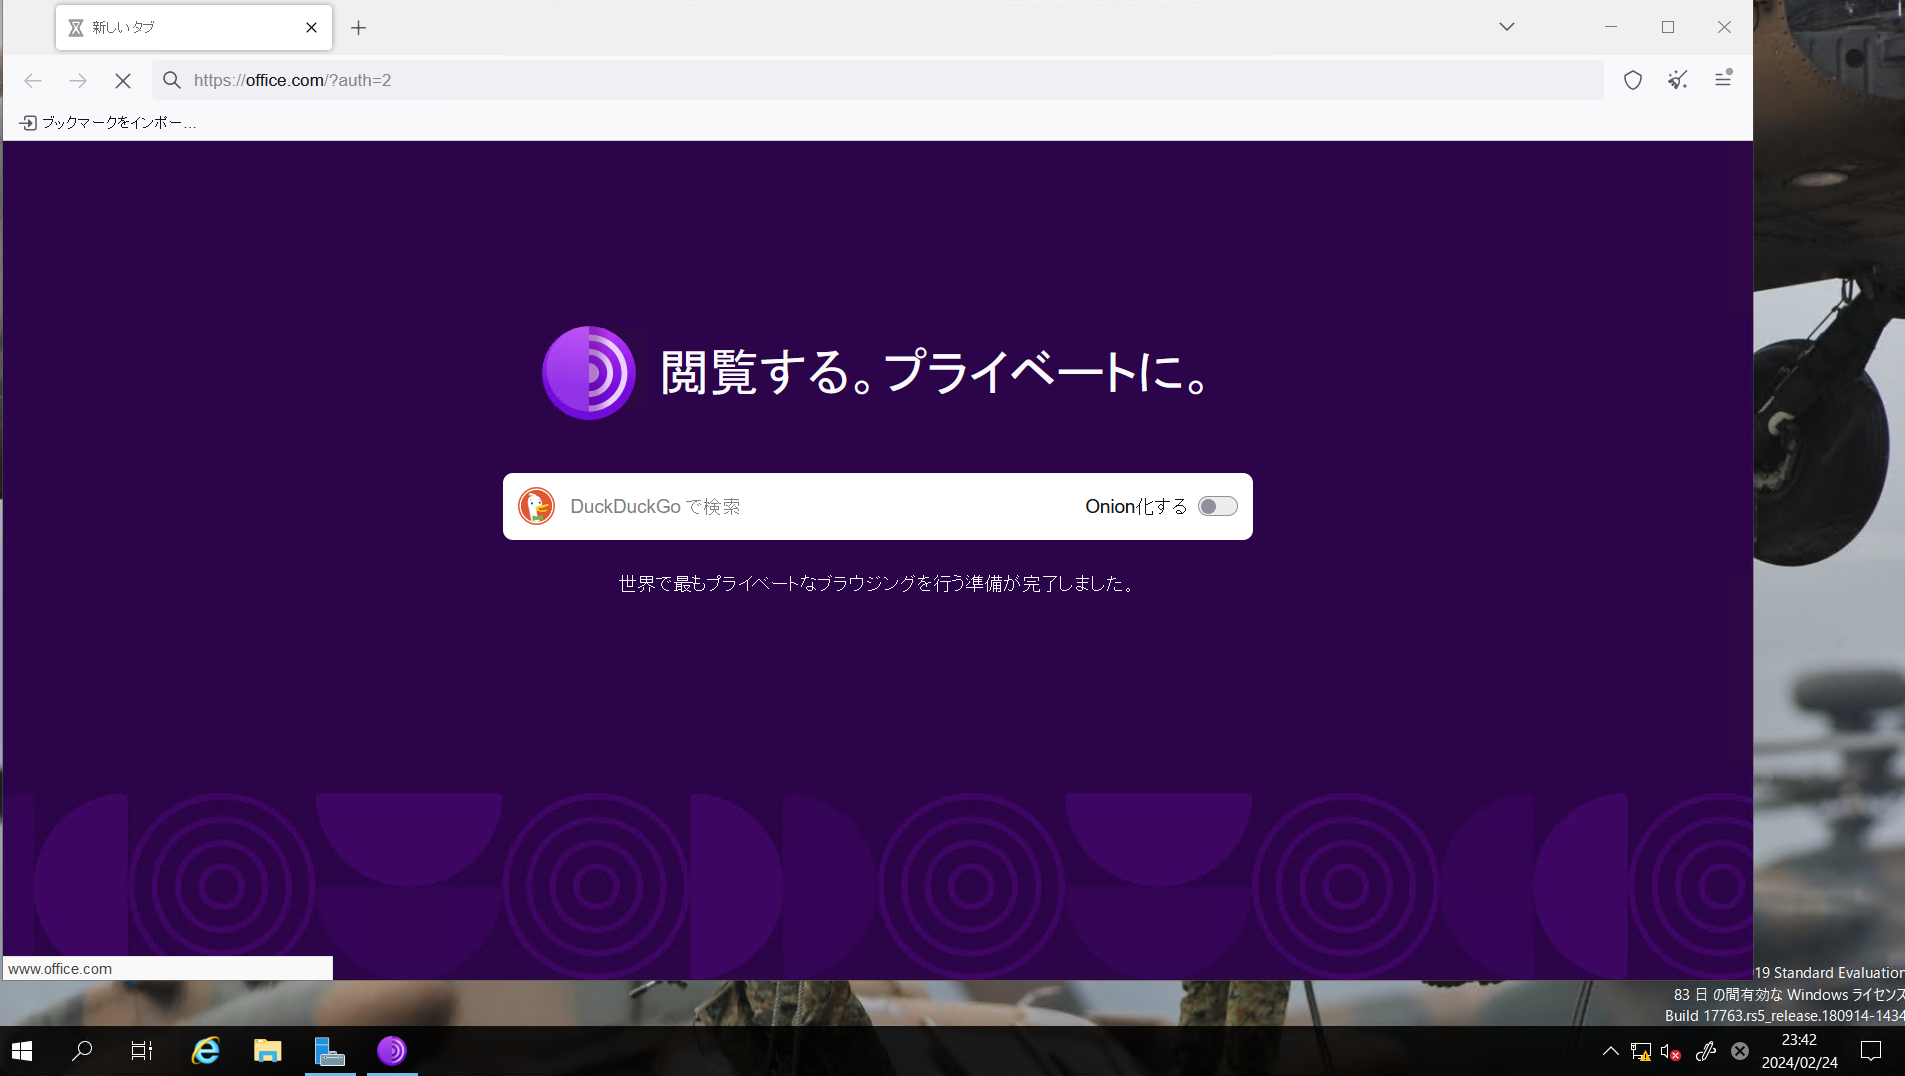The height and width of the screenshot is (1076, 1905).
Task: Unmute the speaker icon in system tray
Action: [x=1670, y=1051]
